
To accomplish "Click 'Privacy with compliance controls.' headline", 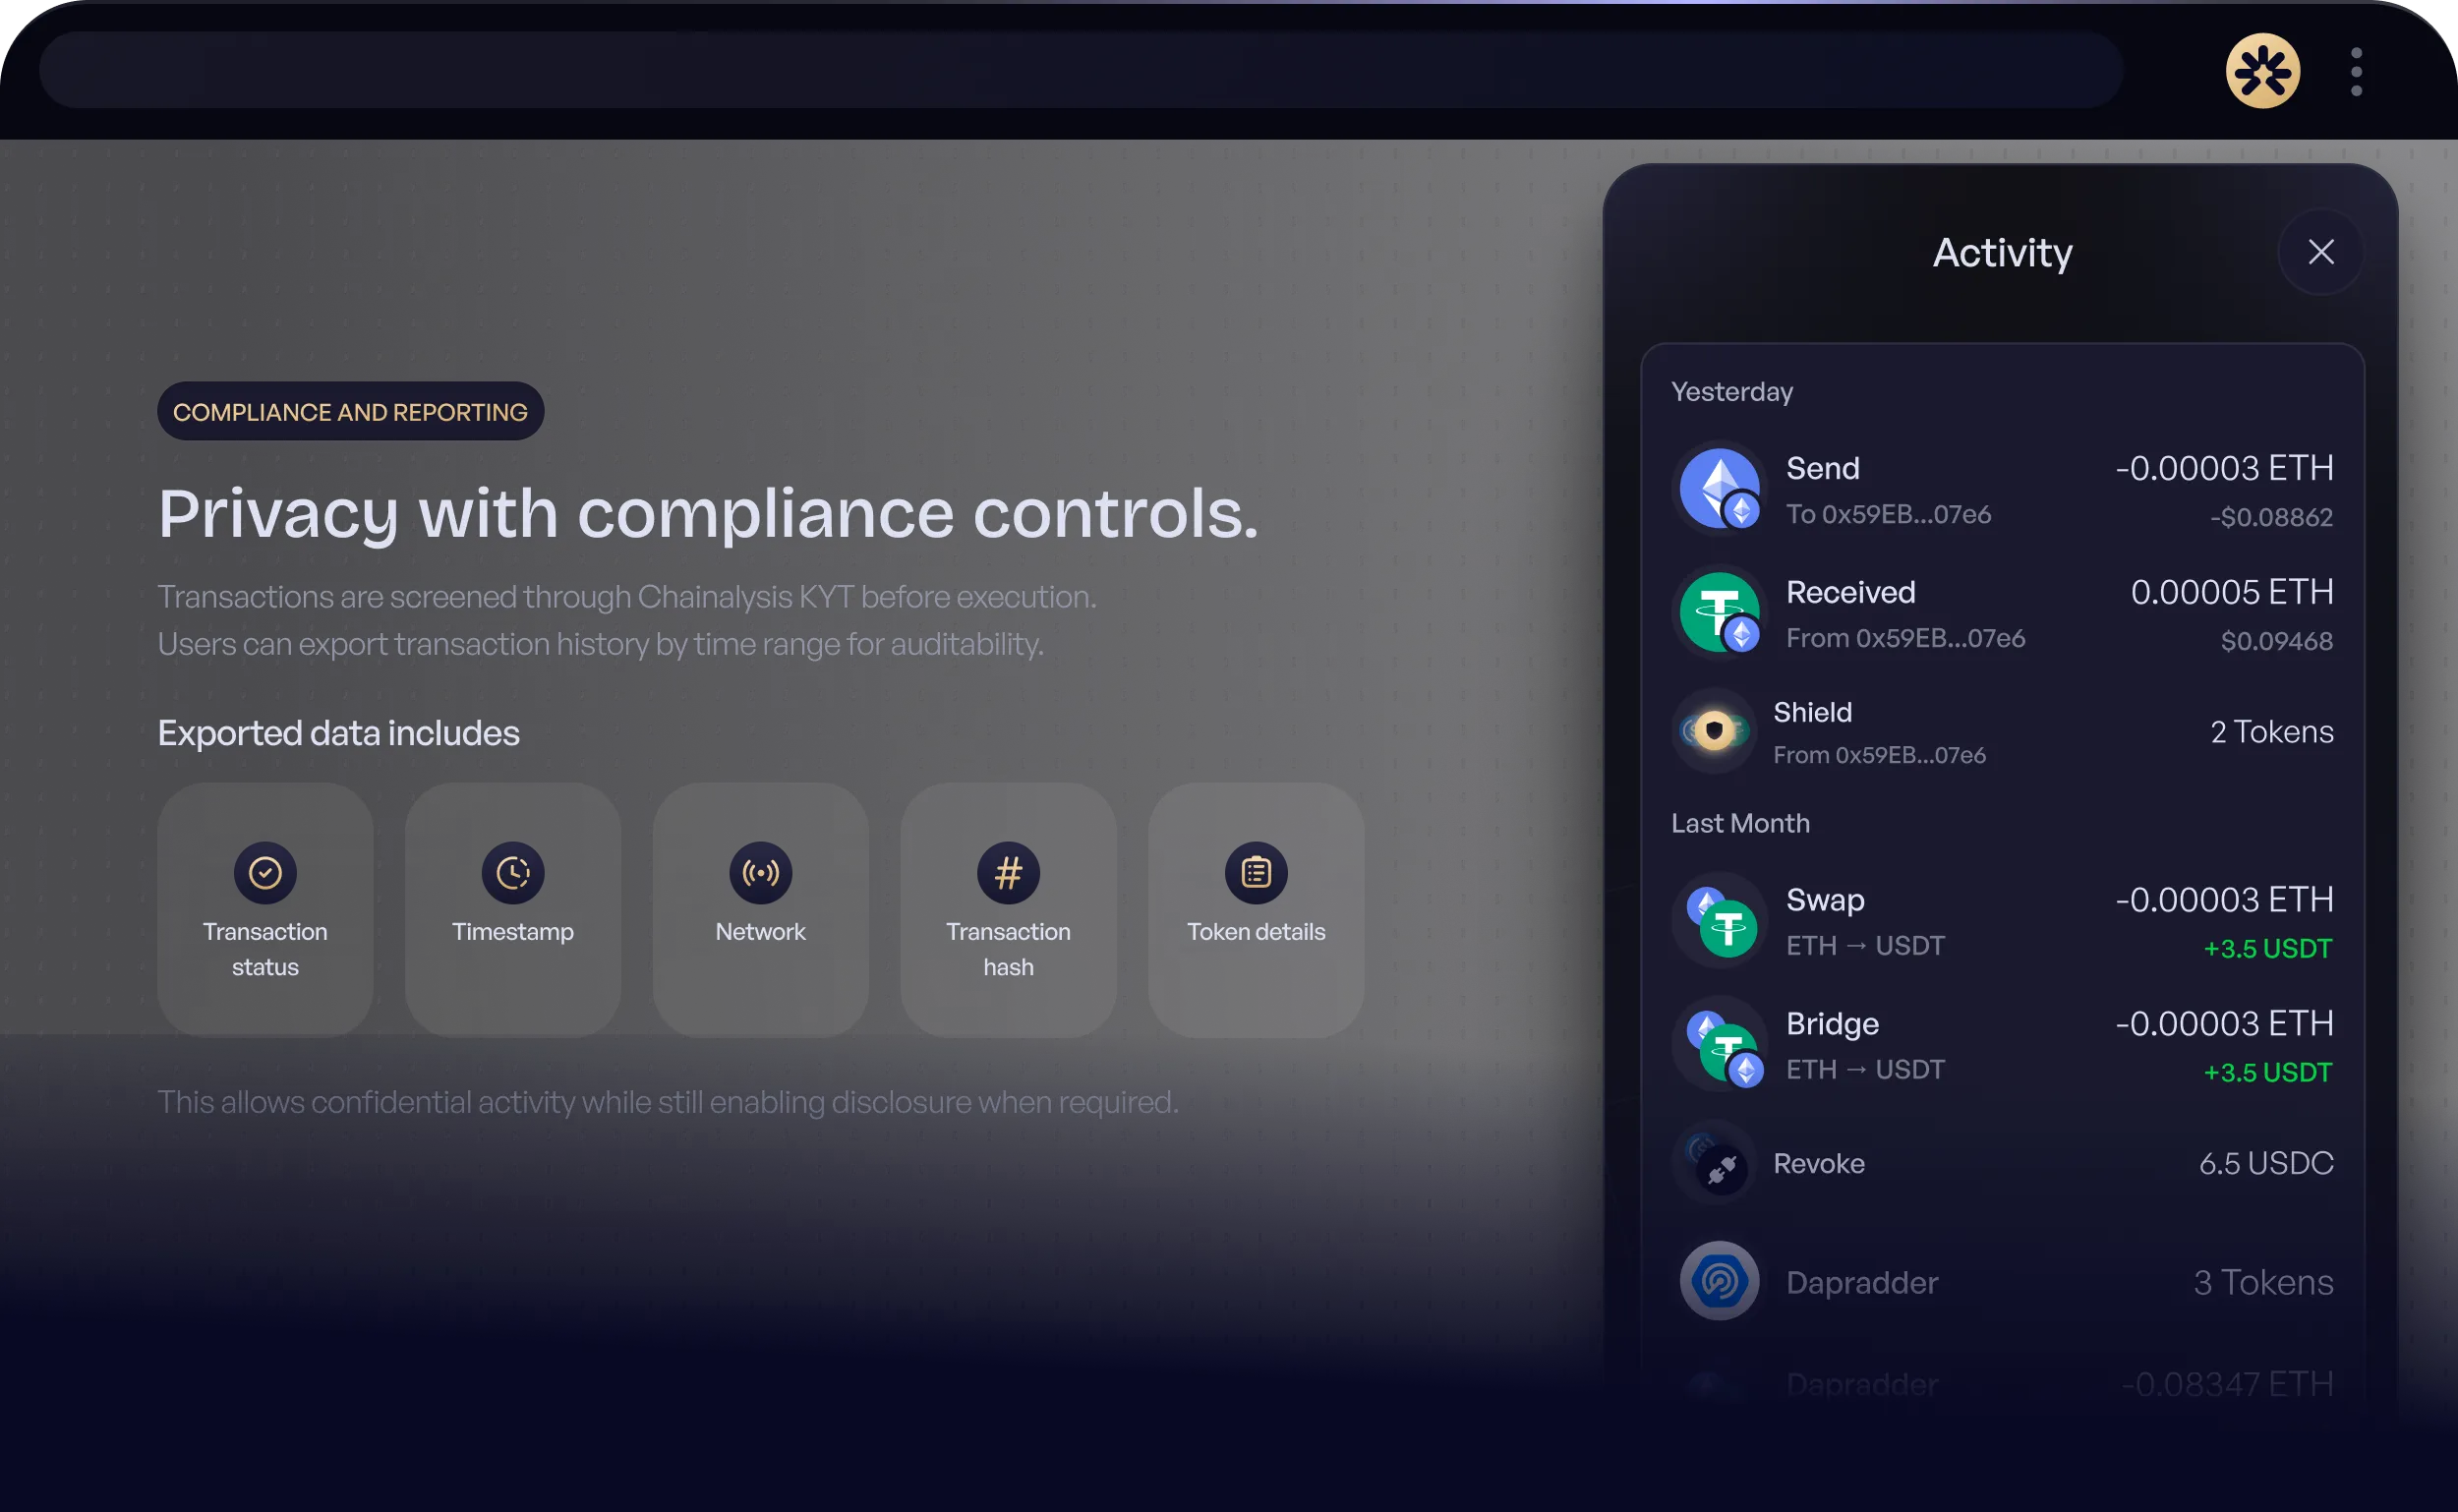I will (708, 514).
